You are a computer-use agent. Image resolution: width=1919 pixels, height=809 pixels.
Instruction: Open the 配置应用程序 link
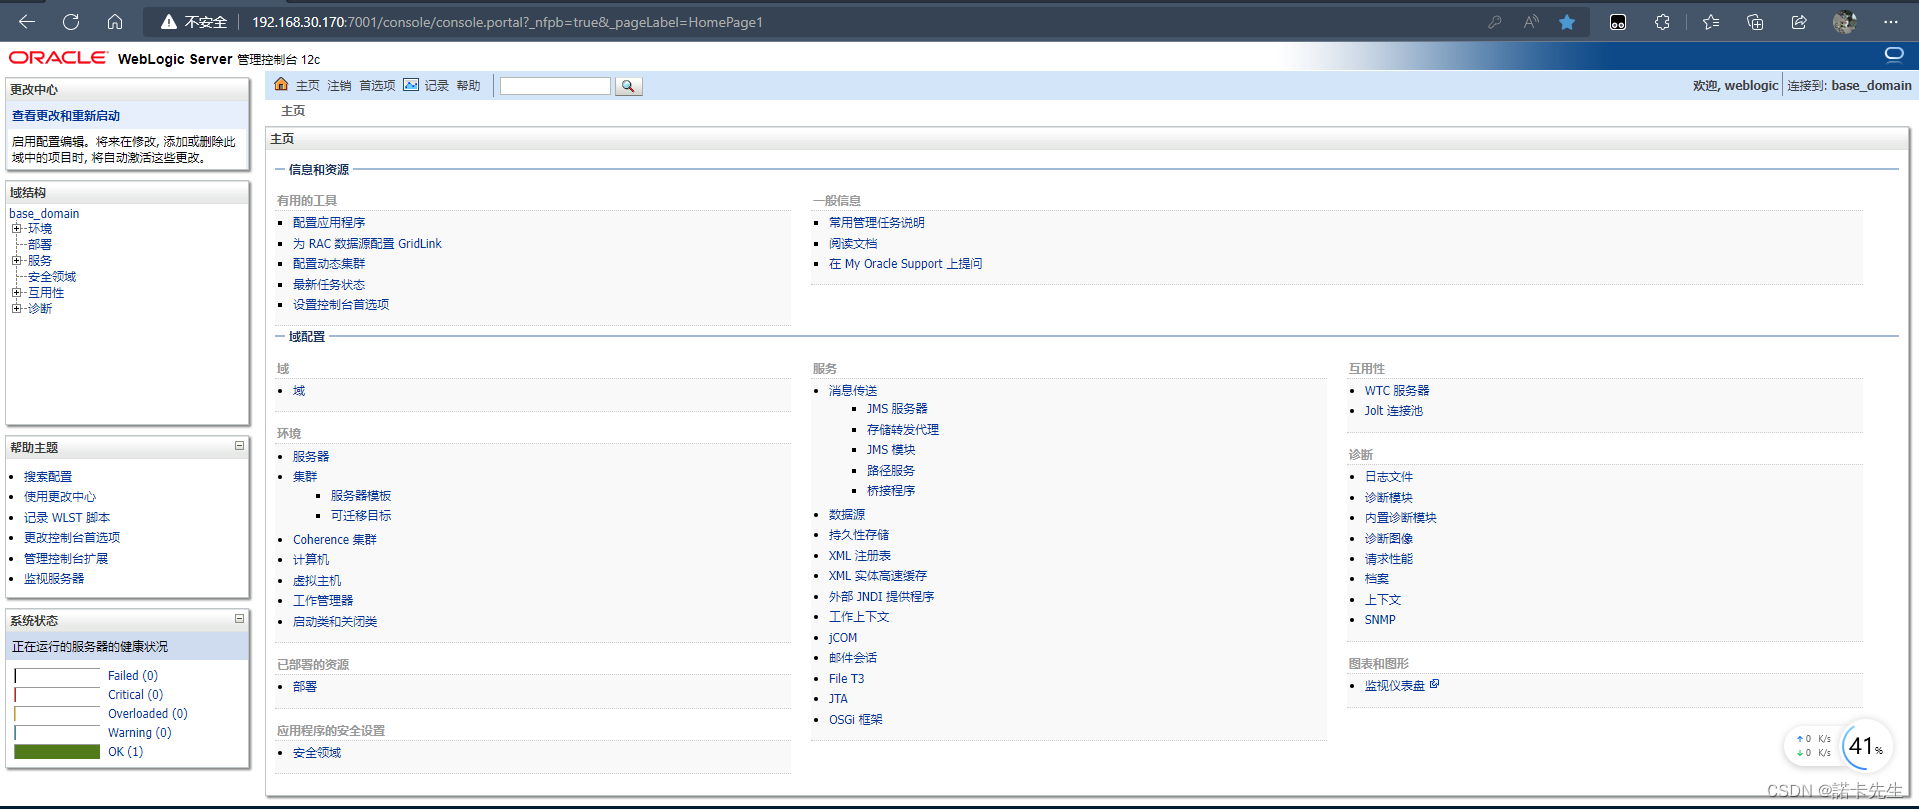(329, 223)
